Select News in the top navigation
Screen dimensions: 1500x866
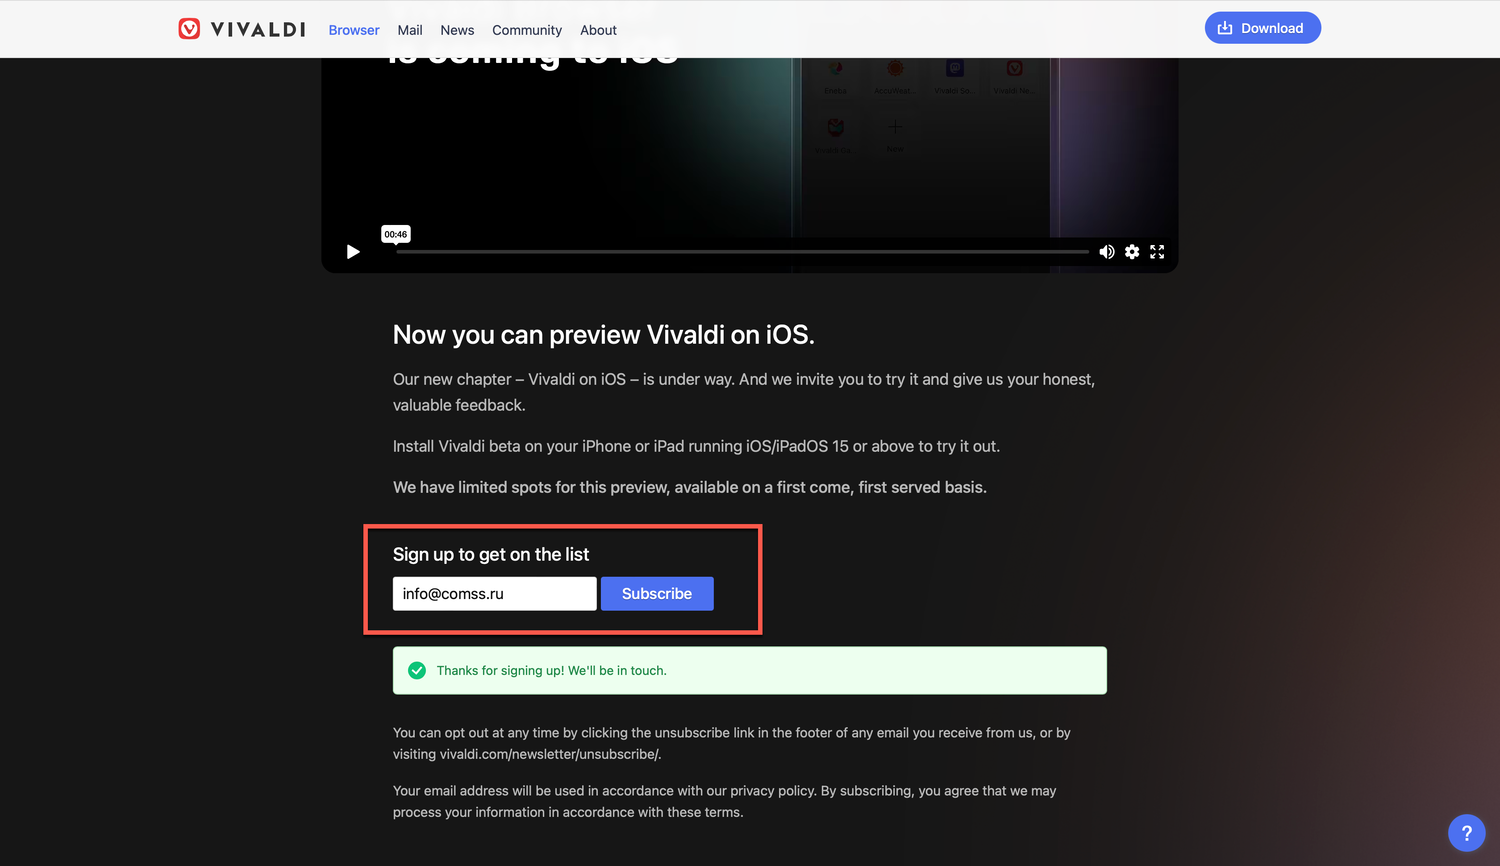click(x=457, y=30)
